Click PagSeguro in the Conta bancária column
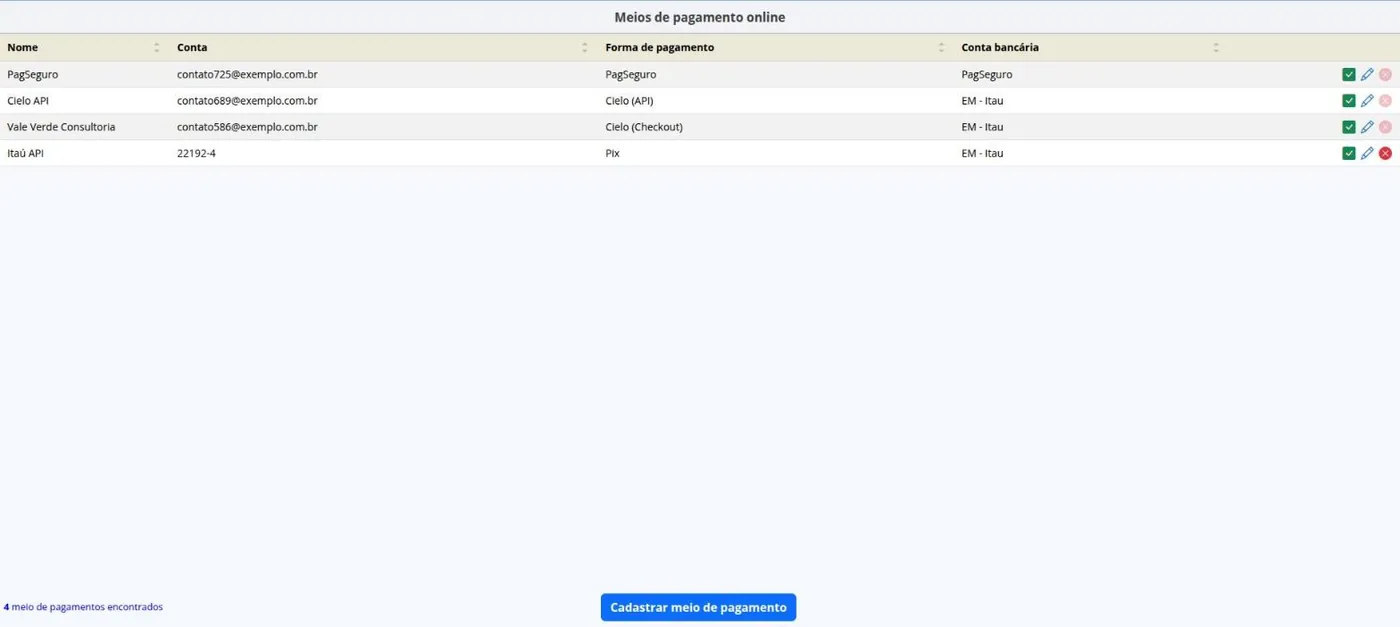Viewport: 1400px width, 627px height. pyautogui.click(x=987, y=74)
